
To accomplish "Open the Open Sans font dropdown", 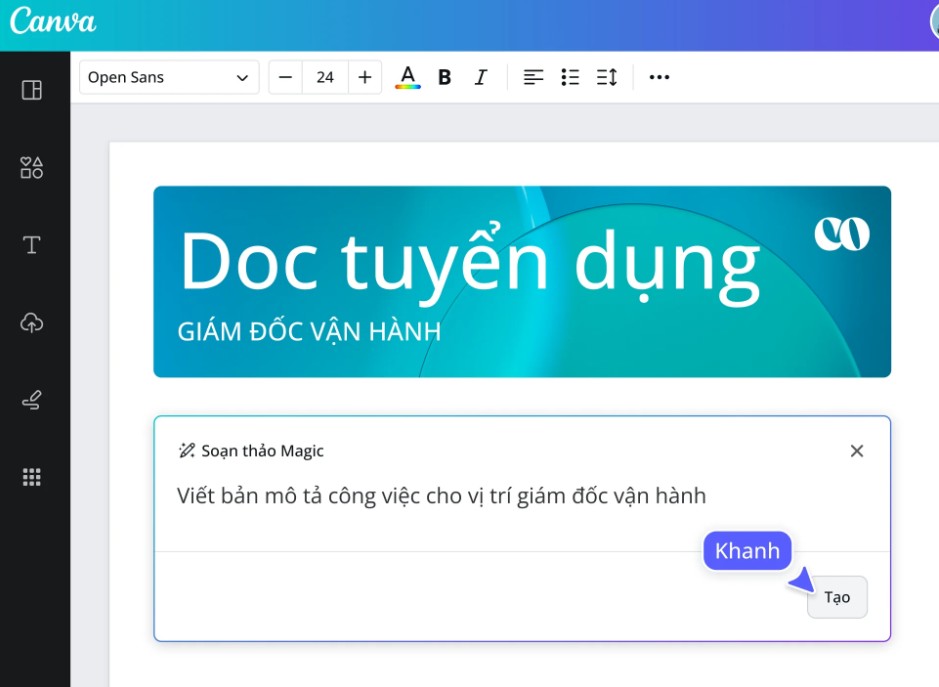I will point(169,77).
